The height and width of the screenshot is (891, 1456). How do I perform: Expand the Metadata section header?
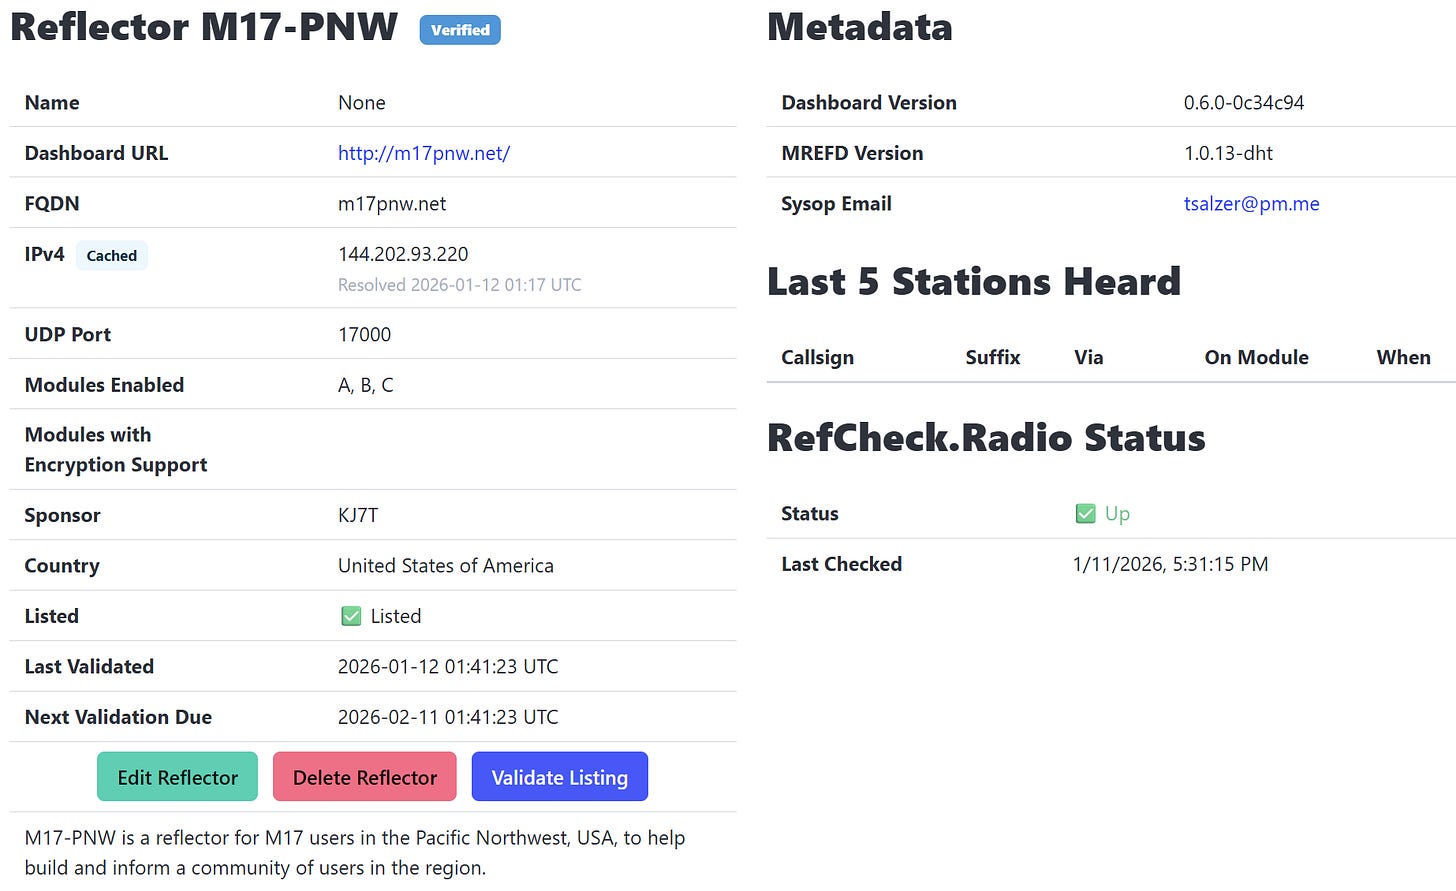860,27
